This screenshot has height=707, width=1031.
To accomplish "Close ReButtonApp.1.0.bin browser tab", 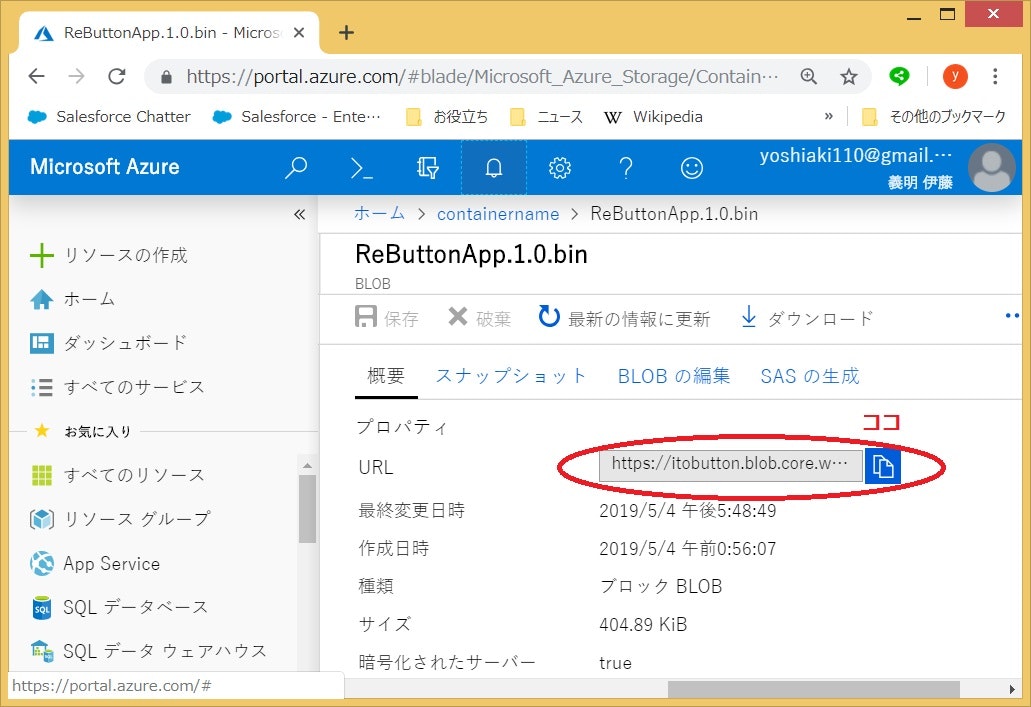I will pyautogui.click(x=299, y=32).
